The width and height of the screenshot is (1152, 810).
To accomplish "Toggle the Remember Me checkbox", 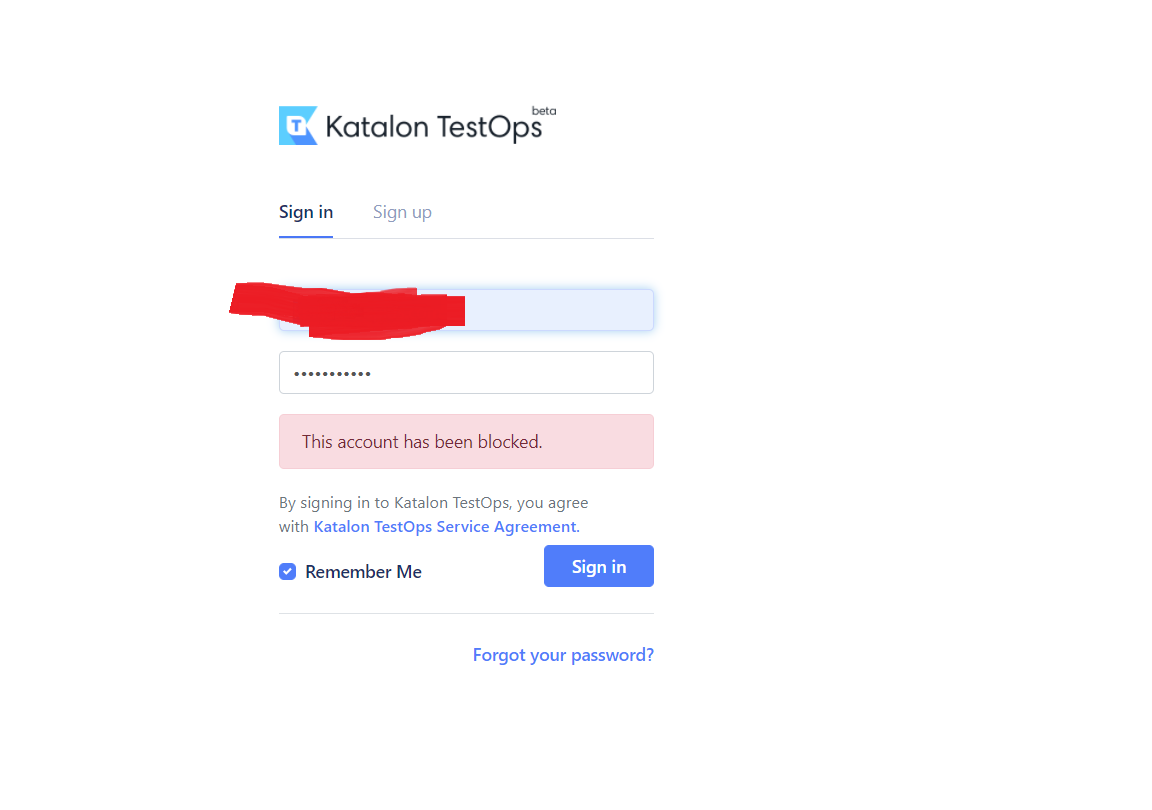I will [x=287, y=572].
